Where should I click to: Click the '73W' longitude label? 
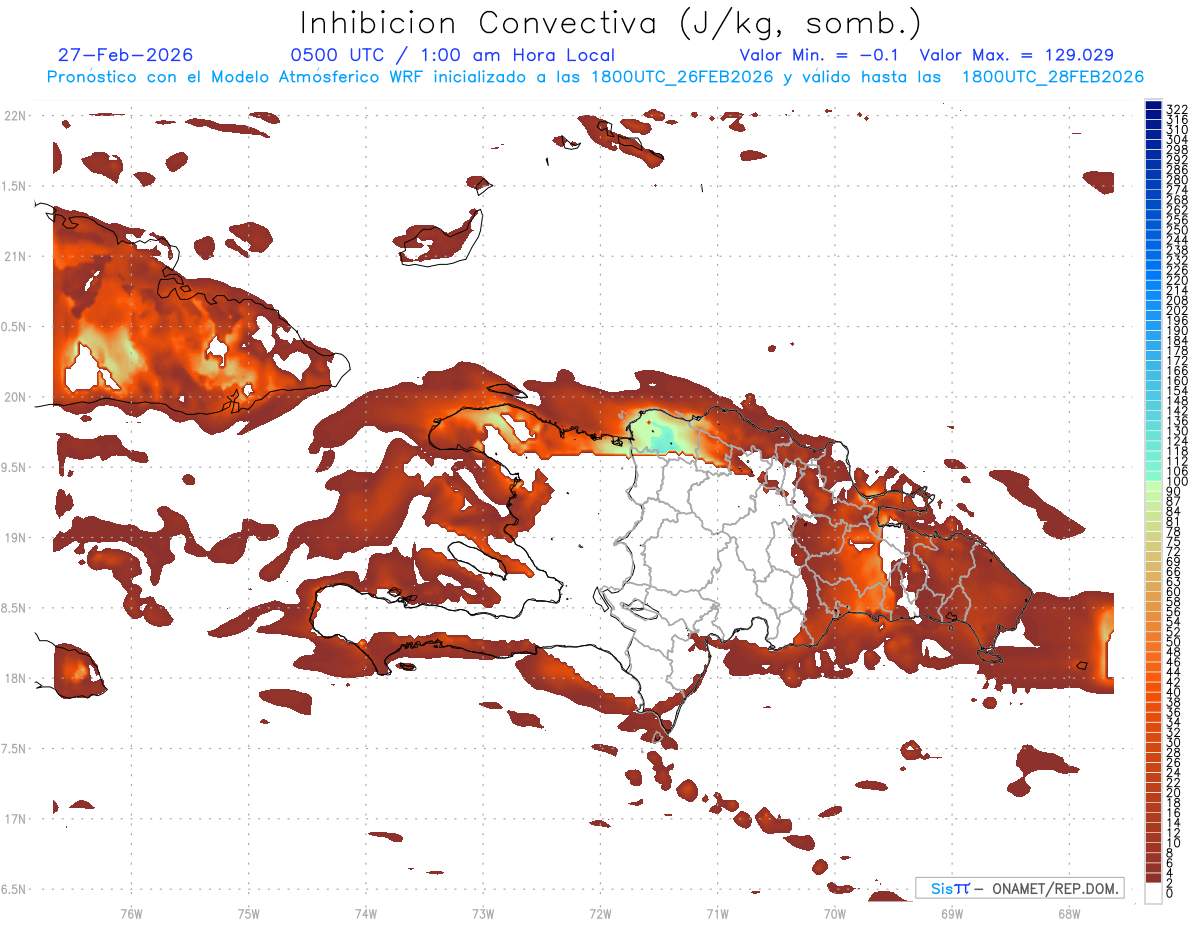(483, 913)
